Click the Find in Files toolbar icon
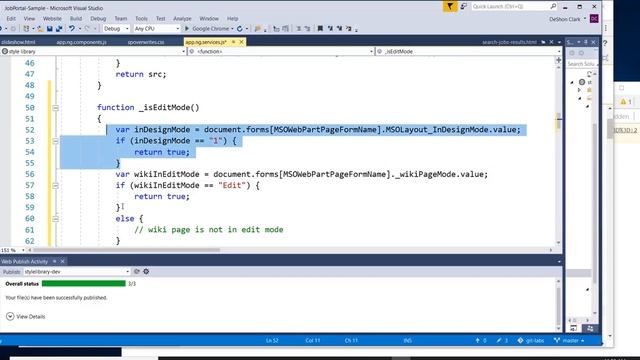Viewport: 640px width, 360px height. 258,29
